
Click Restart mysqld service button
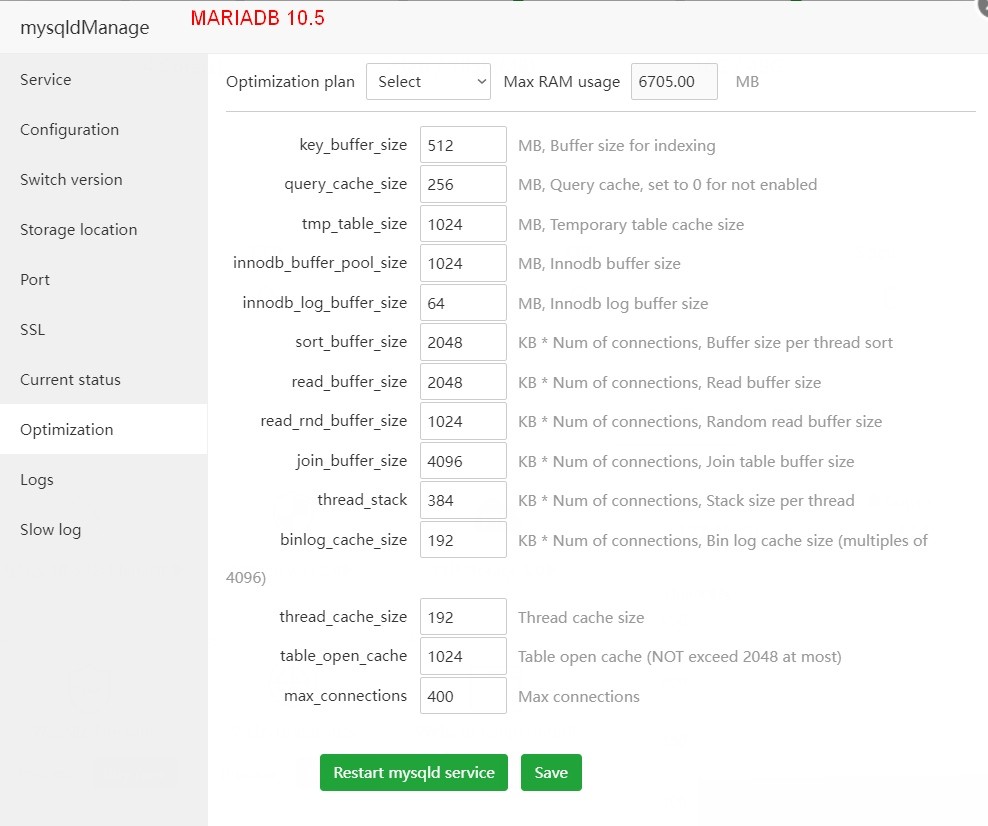[x=414, y=772]
